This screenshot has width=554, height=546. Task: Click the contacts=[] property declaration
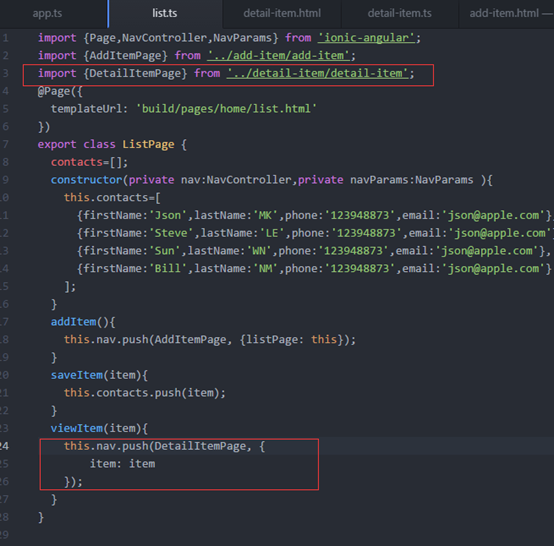coord(89,162)
